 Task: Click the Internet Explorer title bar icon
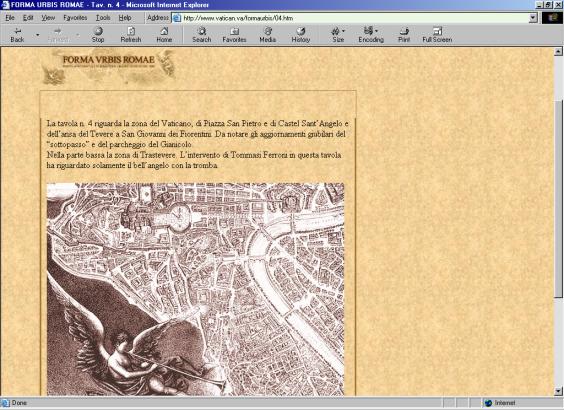5,5
